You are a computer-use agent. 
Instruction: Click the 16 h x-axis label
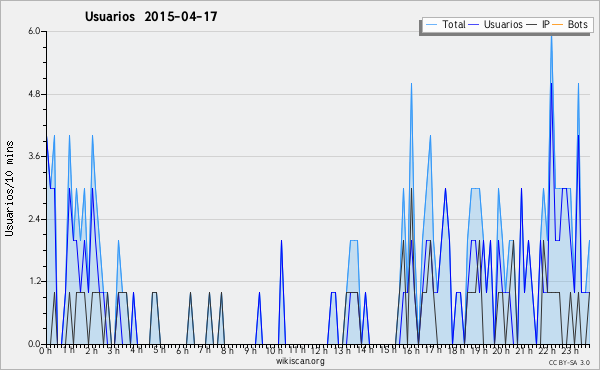(411, 351)
